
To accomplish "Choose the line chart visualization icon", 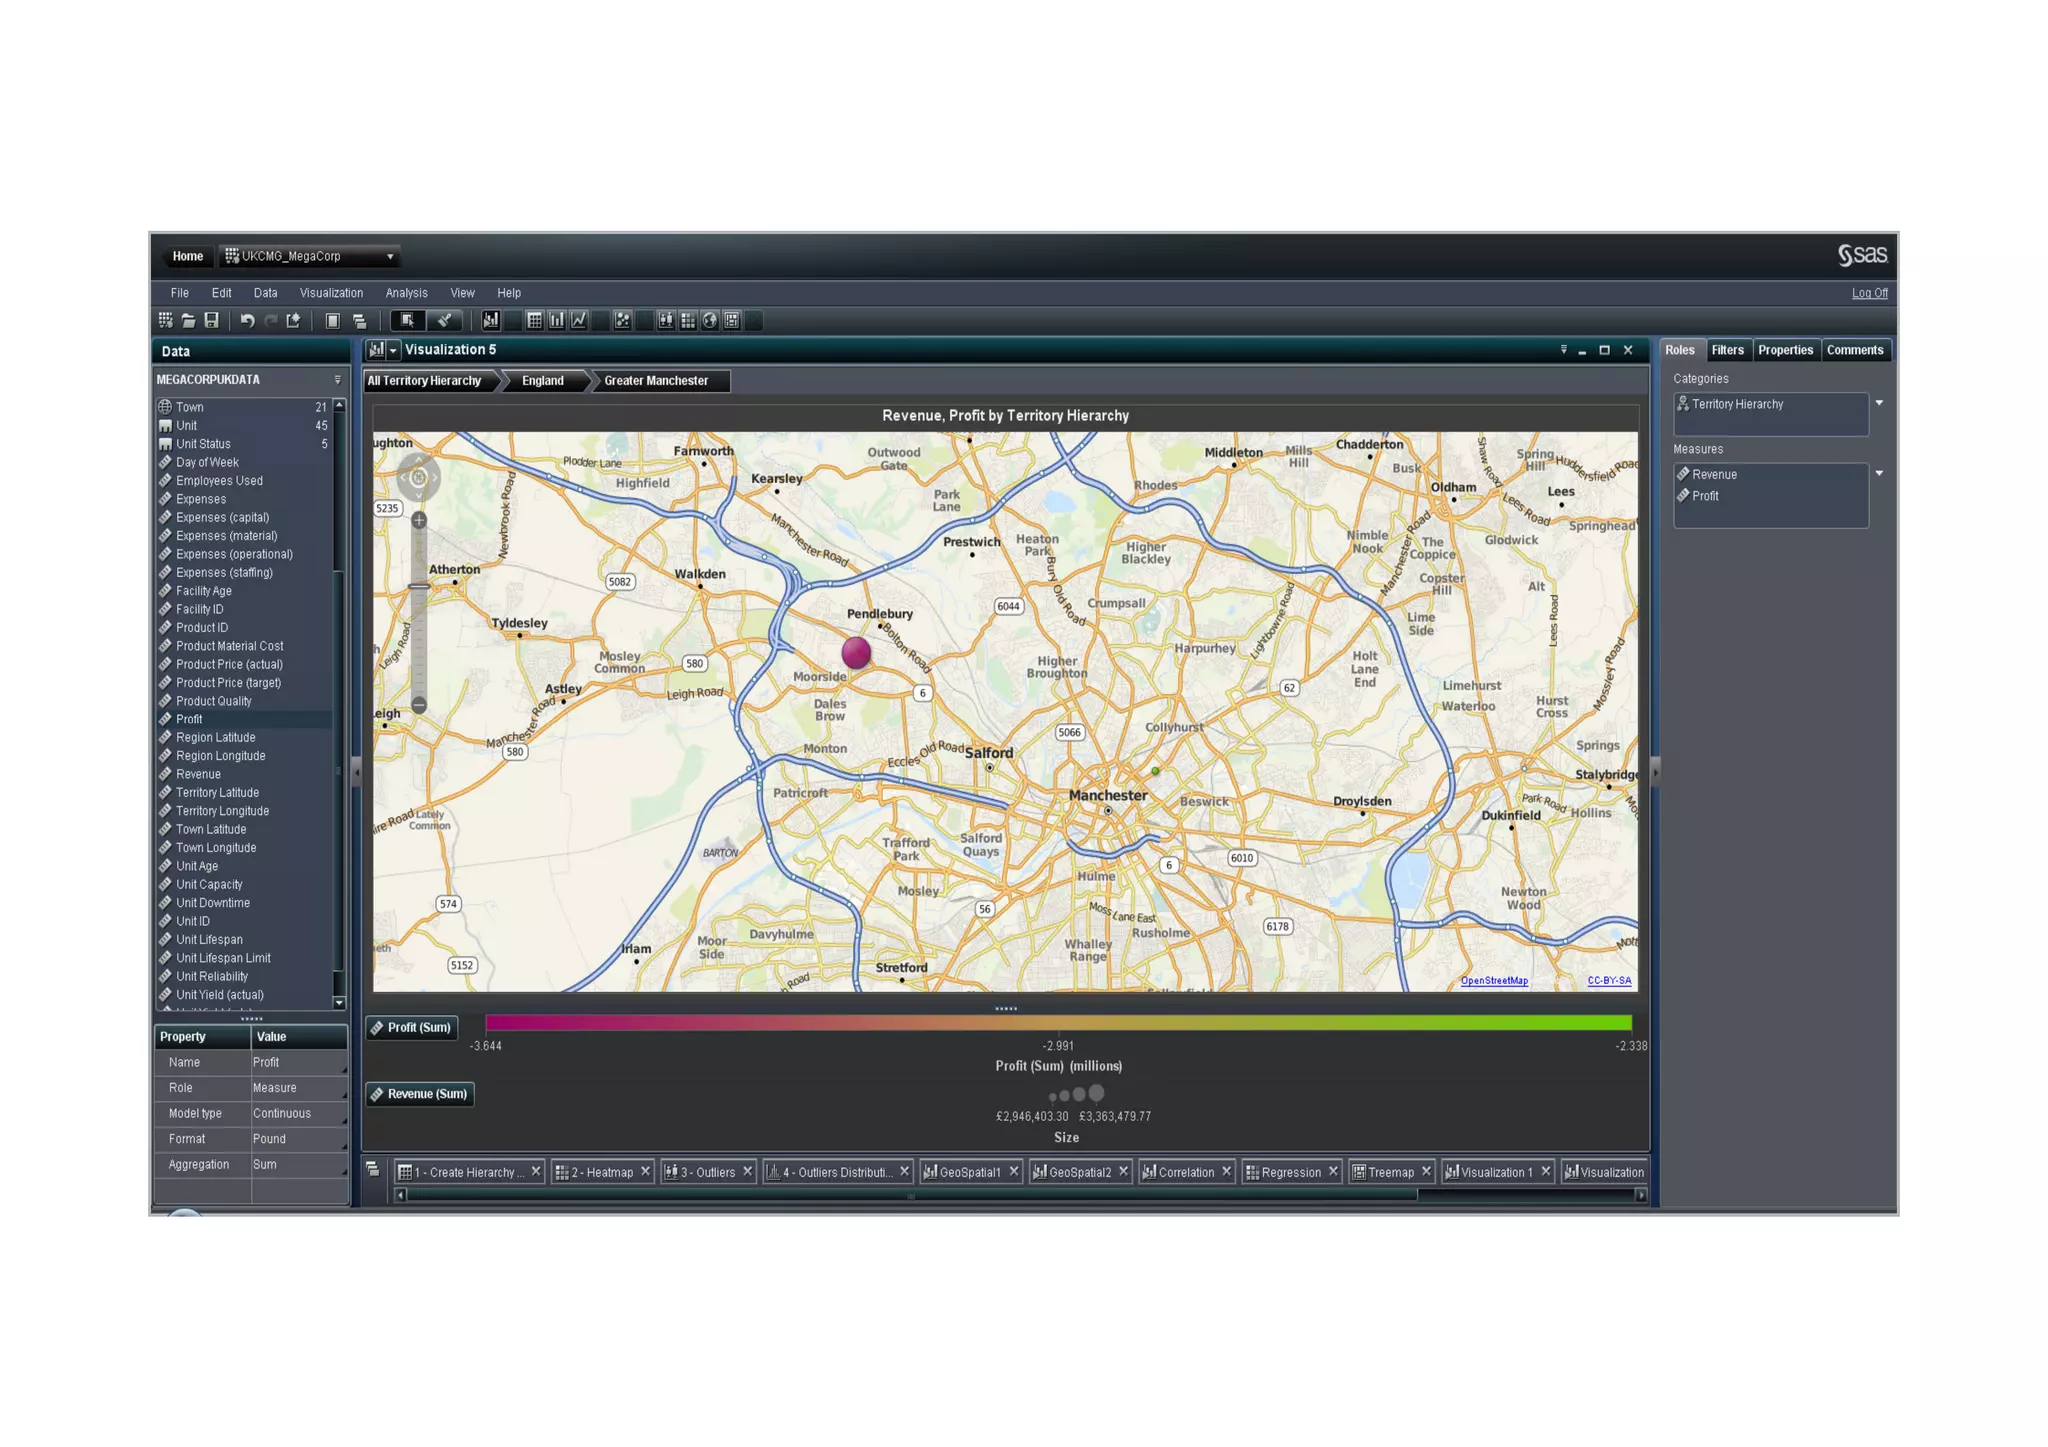I will [579, 321].
